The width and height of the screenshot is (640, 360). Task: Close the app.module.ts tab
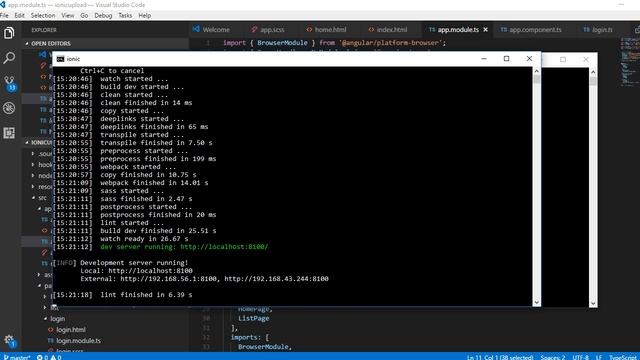tap(485, 30)
